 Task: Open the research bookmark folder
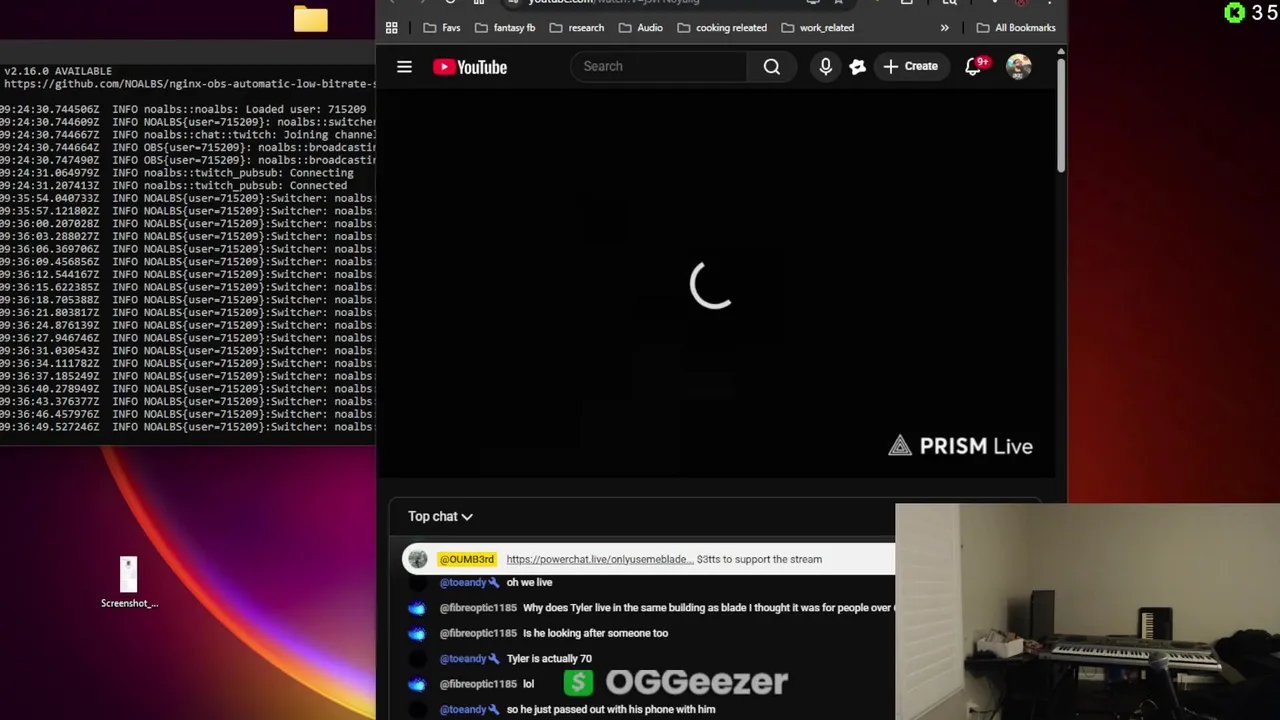point(576,28)
